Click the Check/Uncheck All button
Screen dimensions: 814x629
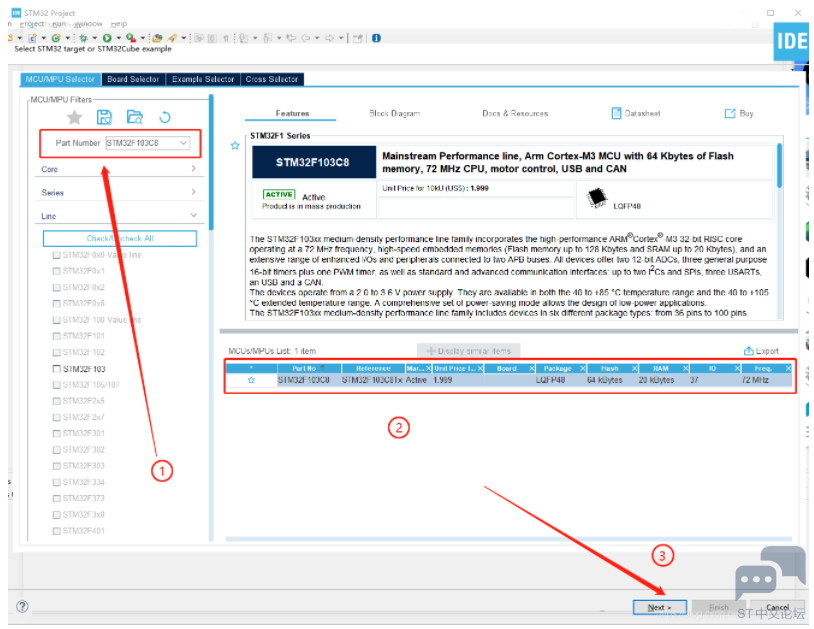[x=120, y=238]
